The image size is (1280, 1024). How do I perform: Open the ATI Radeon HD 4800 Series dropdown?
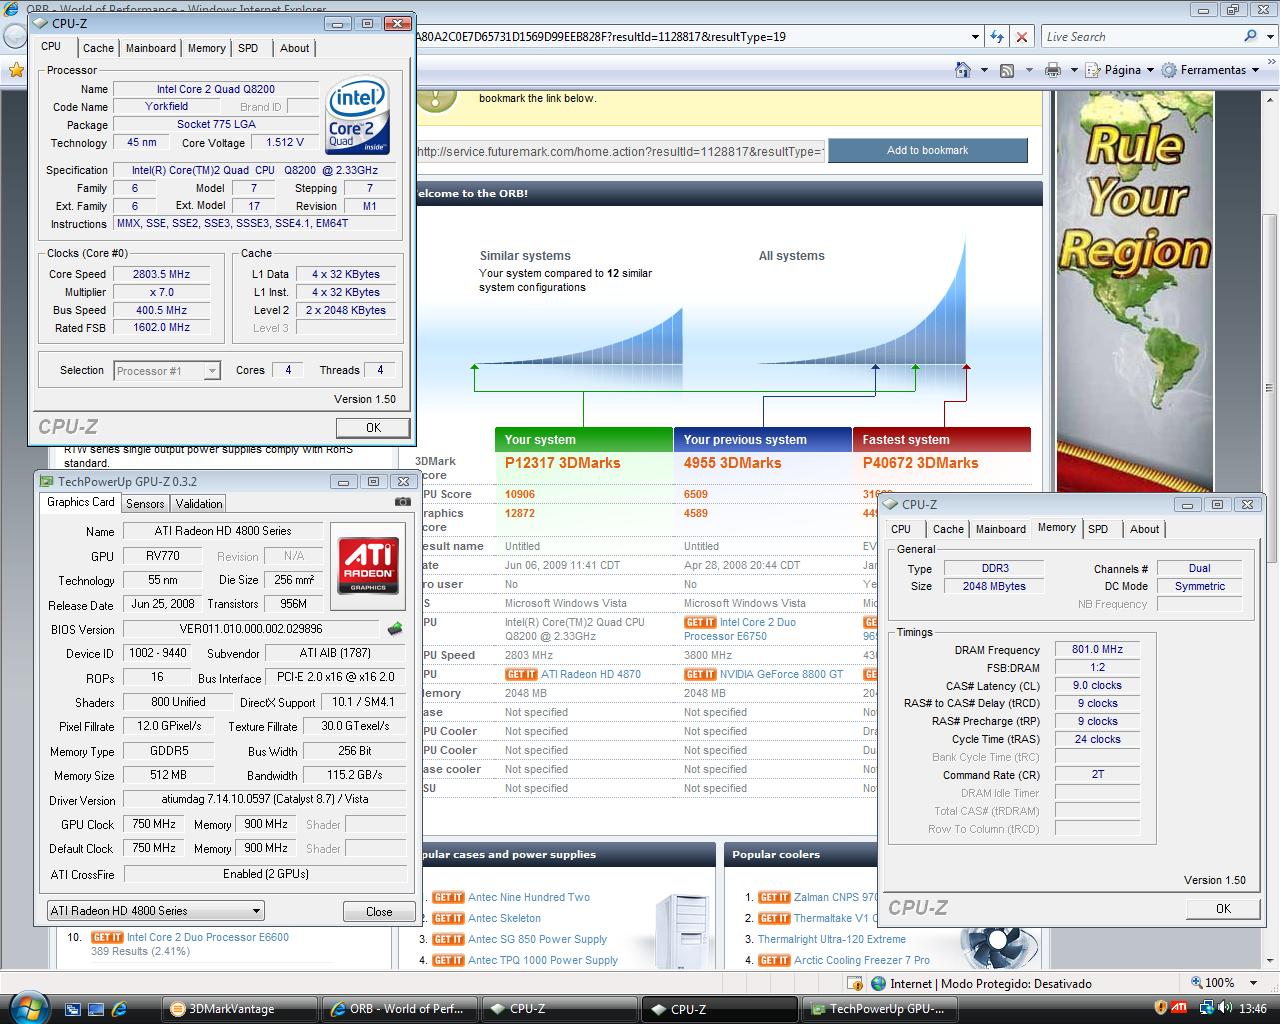(155, 910)
